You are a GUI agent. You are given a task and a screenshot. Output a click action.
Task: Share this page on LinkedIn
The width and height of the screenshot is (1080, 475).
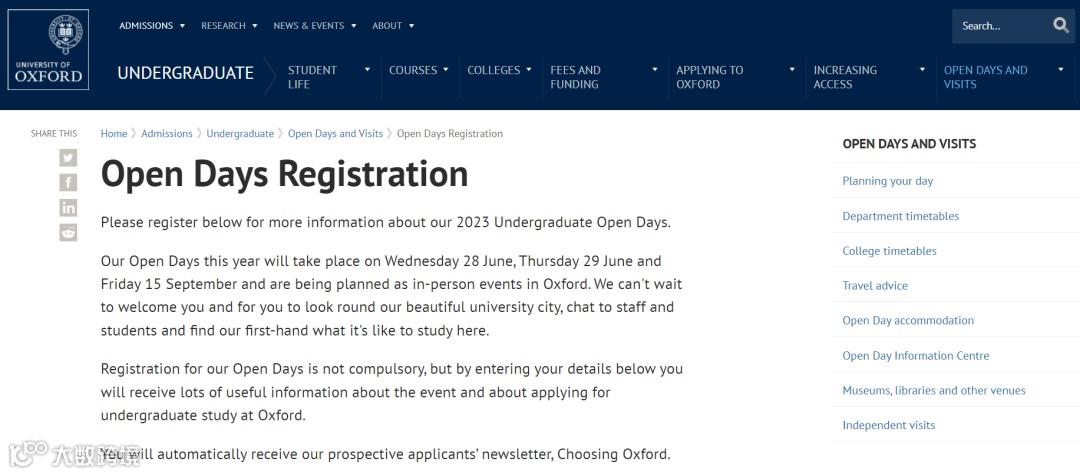[68, 207]
